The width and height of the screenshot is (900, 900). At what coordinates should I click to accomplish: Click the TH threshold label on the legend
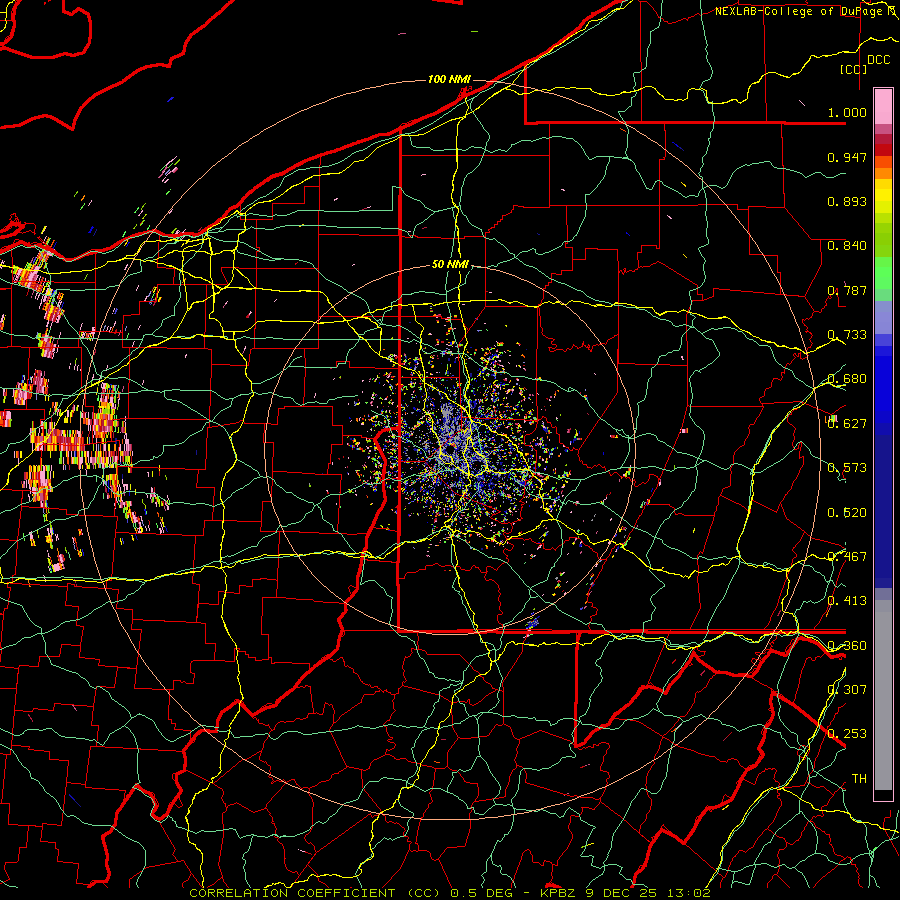click(x=859, y=779)
